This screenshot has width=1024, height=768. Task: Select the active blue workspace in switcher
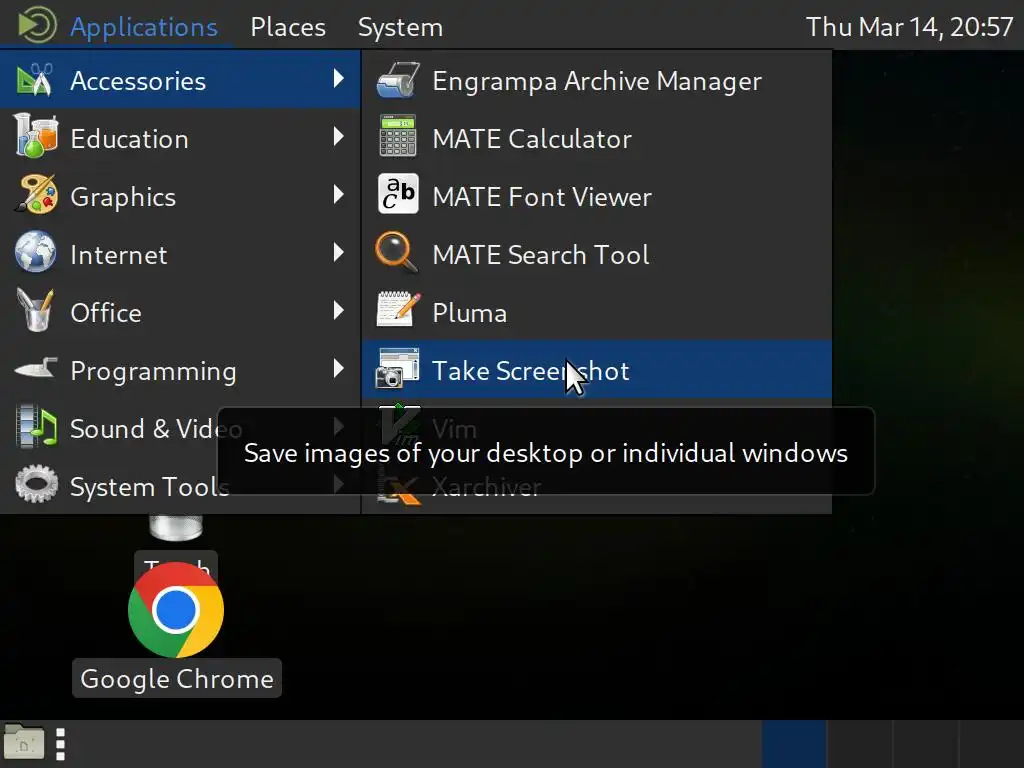point(794,744)
